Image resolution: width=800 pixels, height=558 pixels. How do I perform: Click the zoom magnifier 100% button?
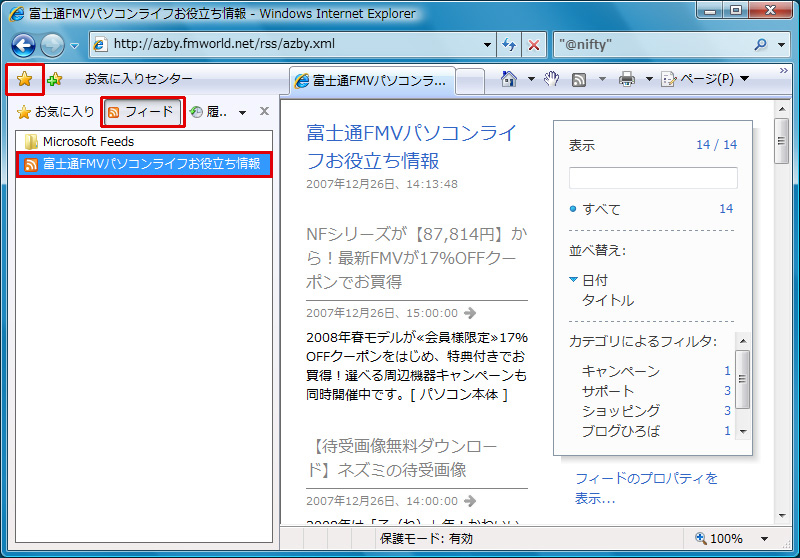pos(718,539)
